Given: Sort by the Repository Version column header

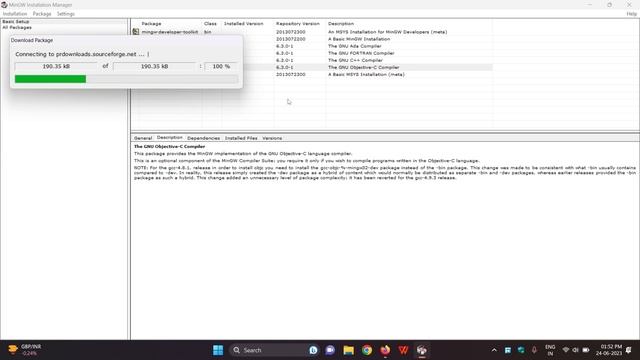Looking at the screenshot, I should pos(298,24).
